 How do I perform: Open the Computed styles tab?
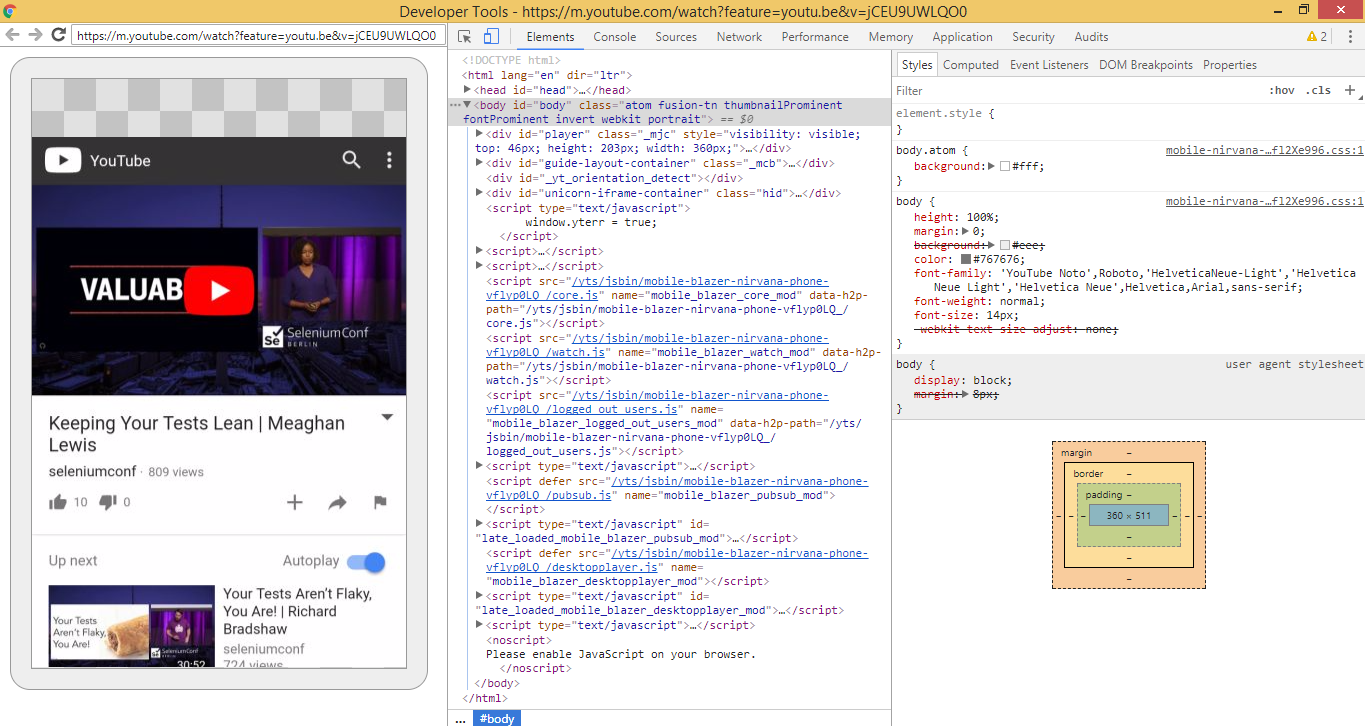(970, 64)
